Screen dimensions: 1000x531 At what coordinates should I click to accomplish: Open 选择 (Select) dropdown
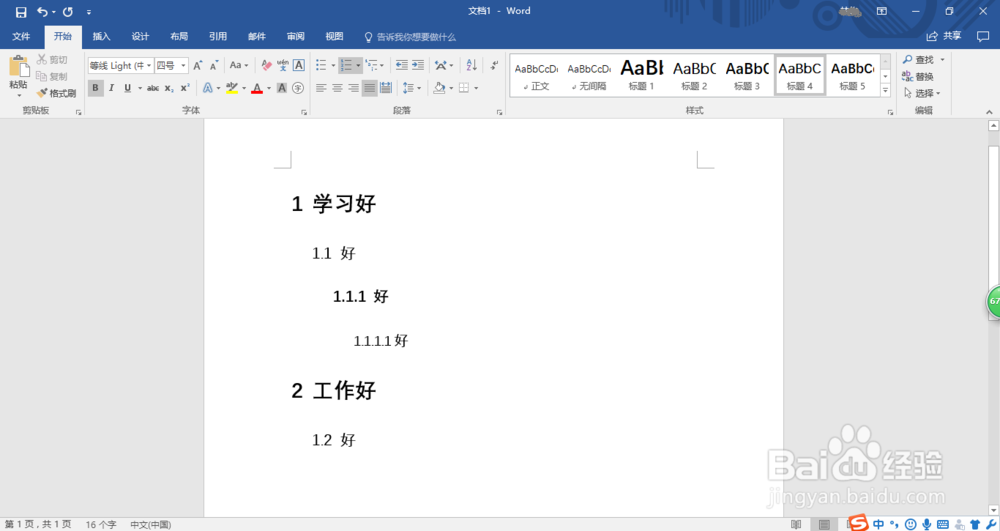click(922, 93)
